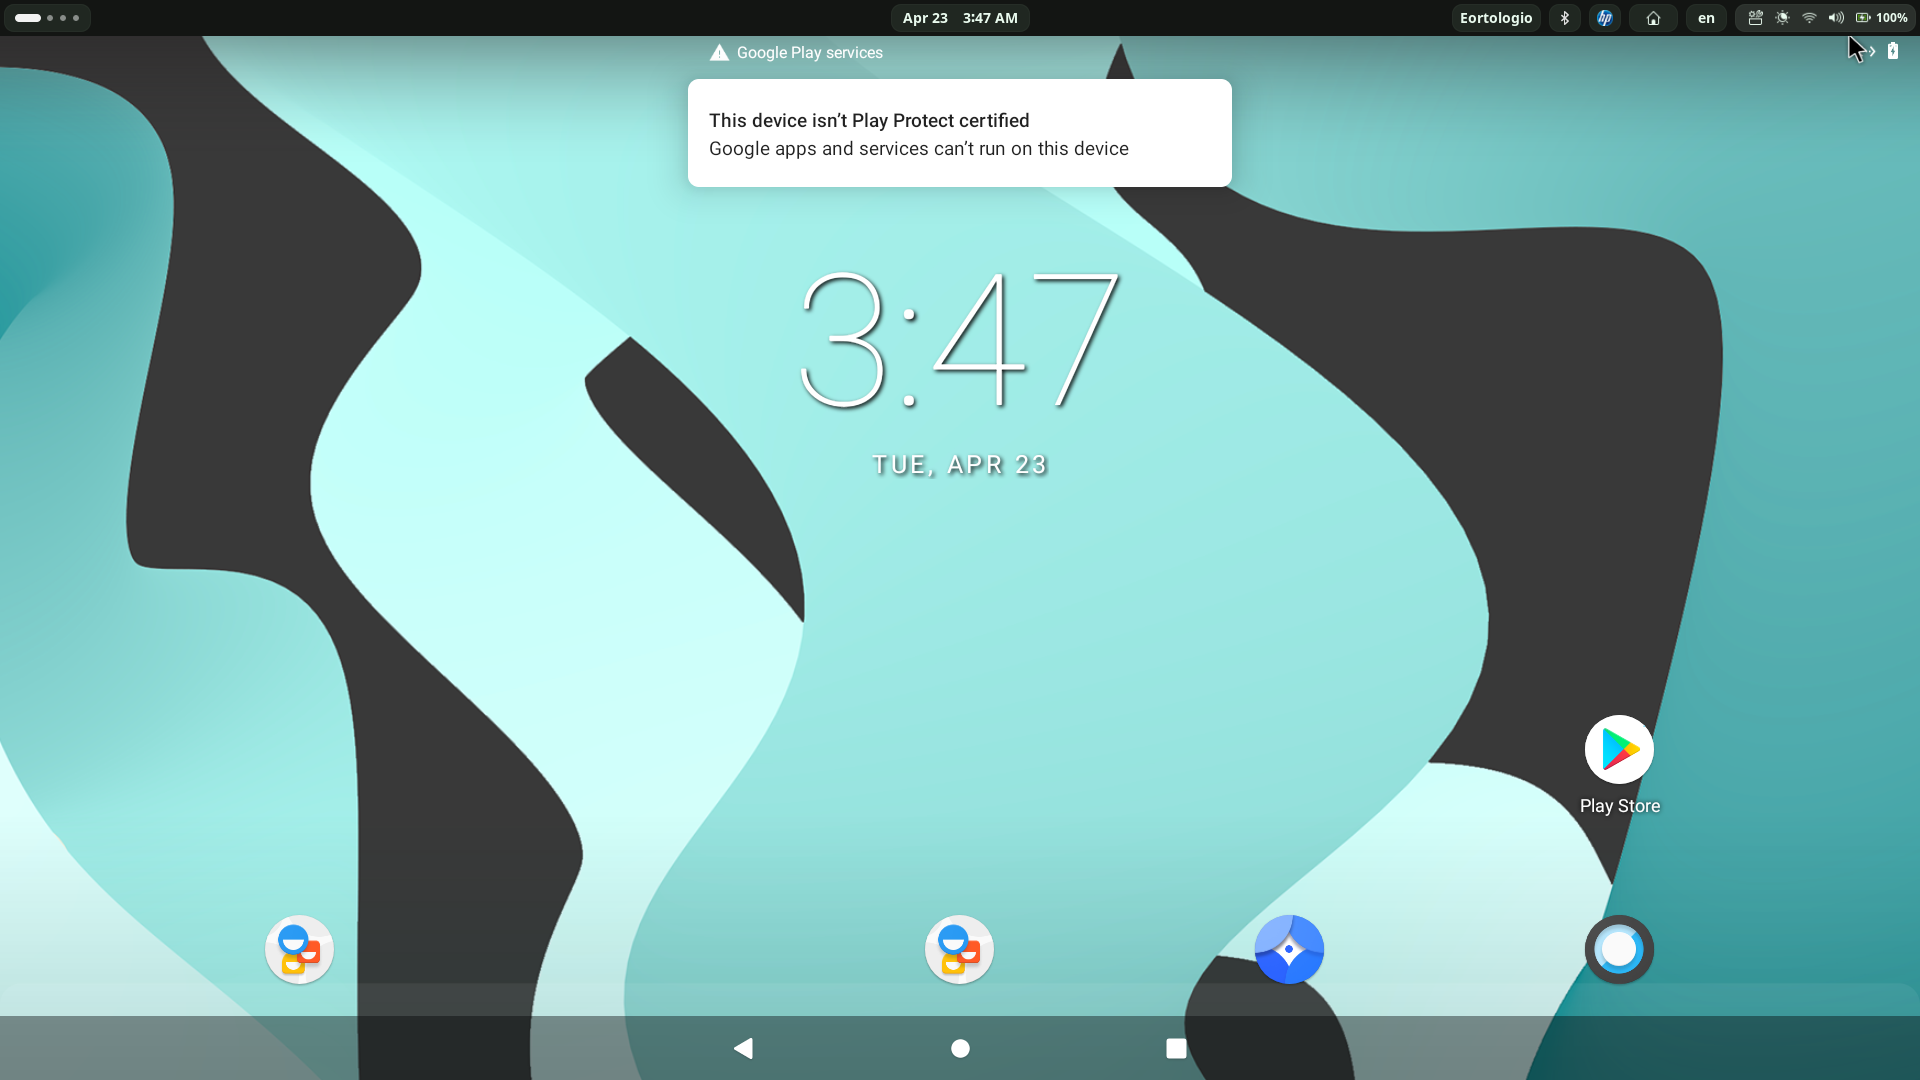Open the Focus or compass app icon

(1290, 948)
